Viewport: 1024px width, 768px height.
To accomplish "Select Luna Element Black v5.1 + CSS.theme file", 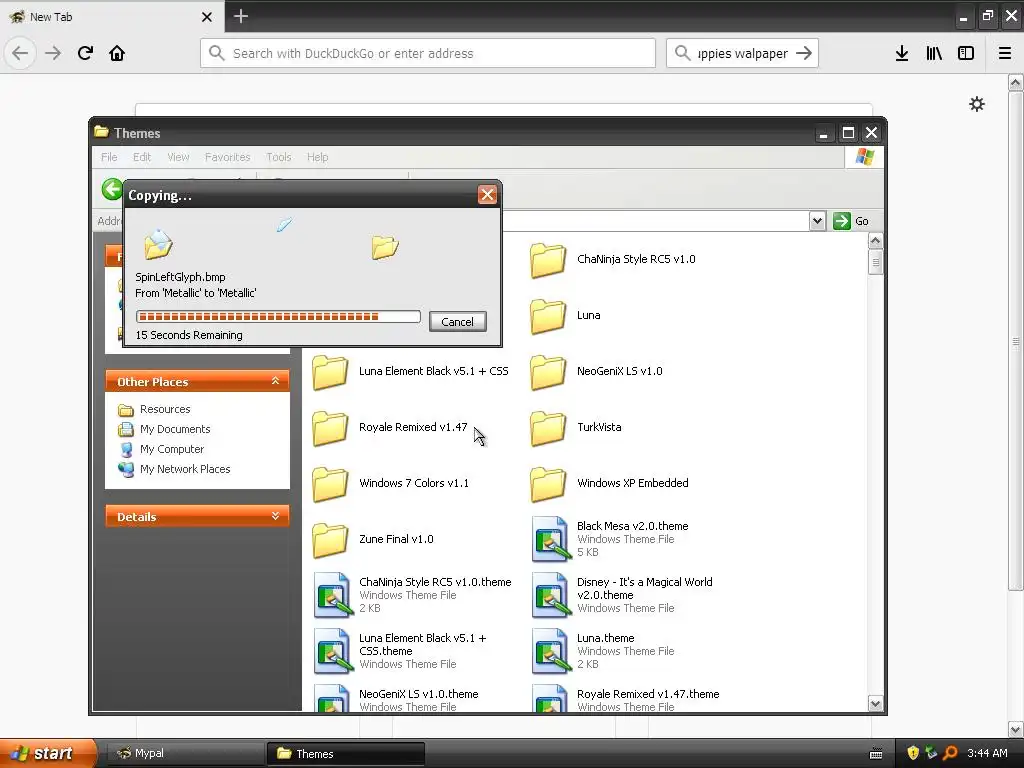I will tap(400, 650).
